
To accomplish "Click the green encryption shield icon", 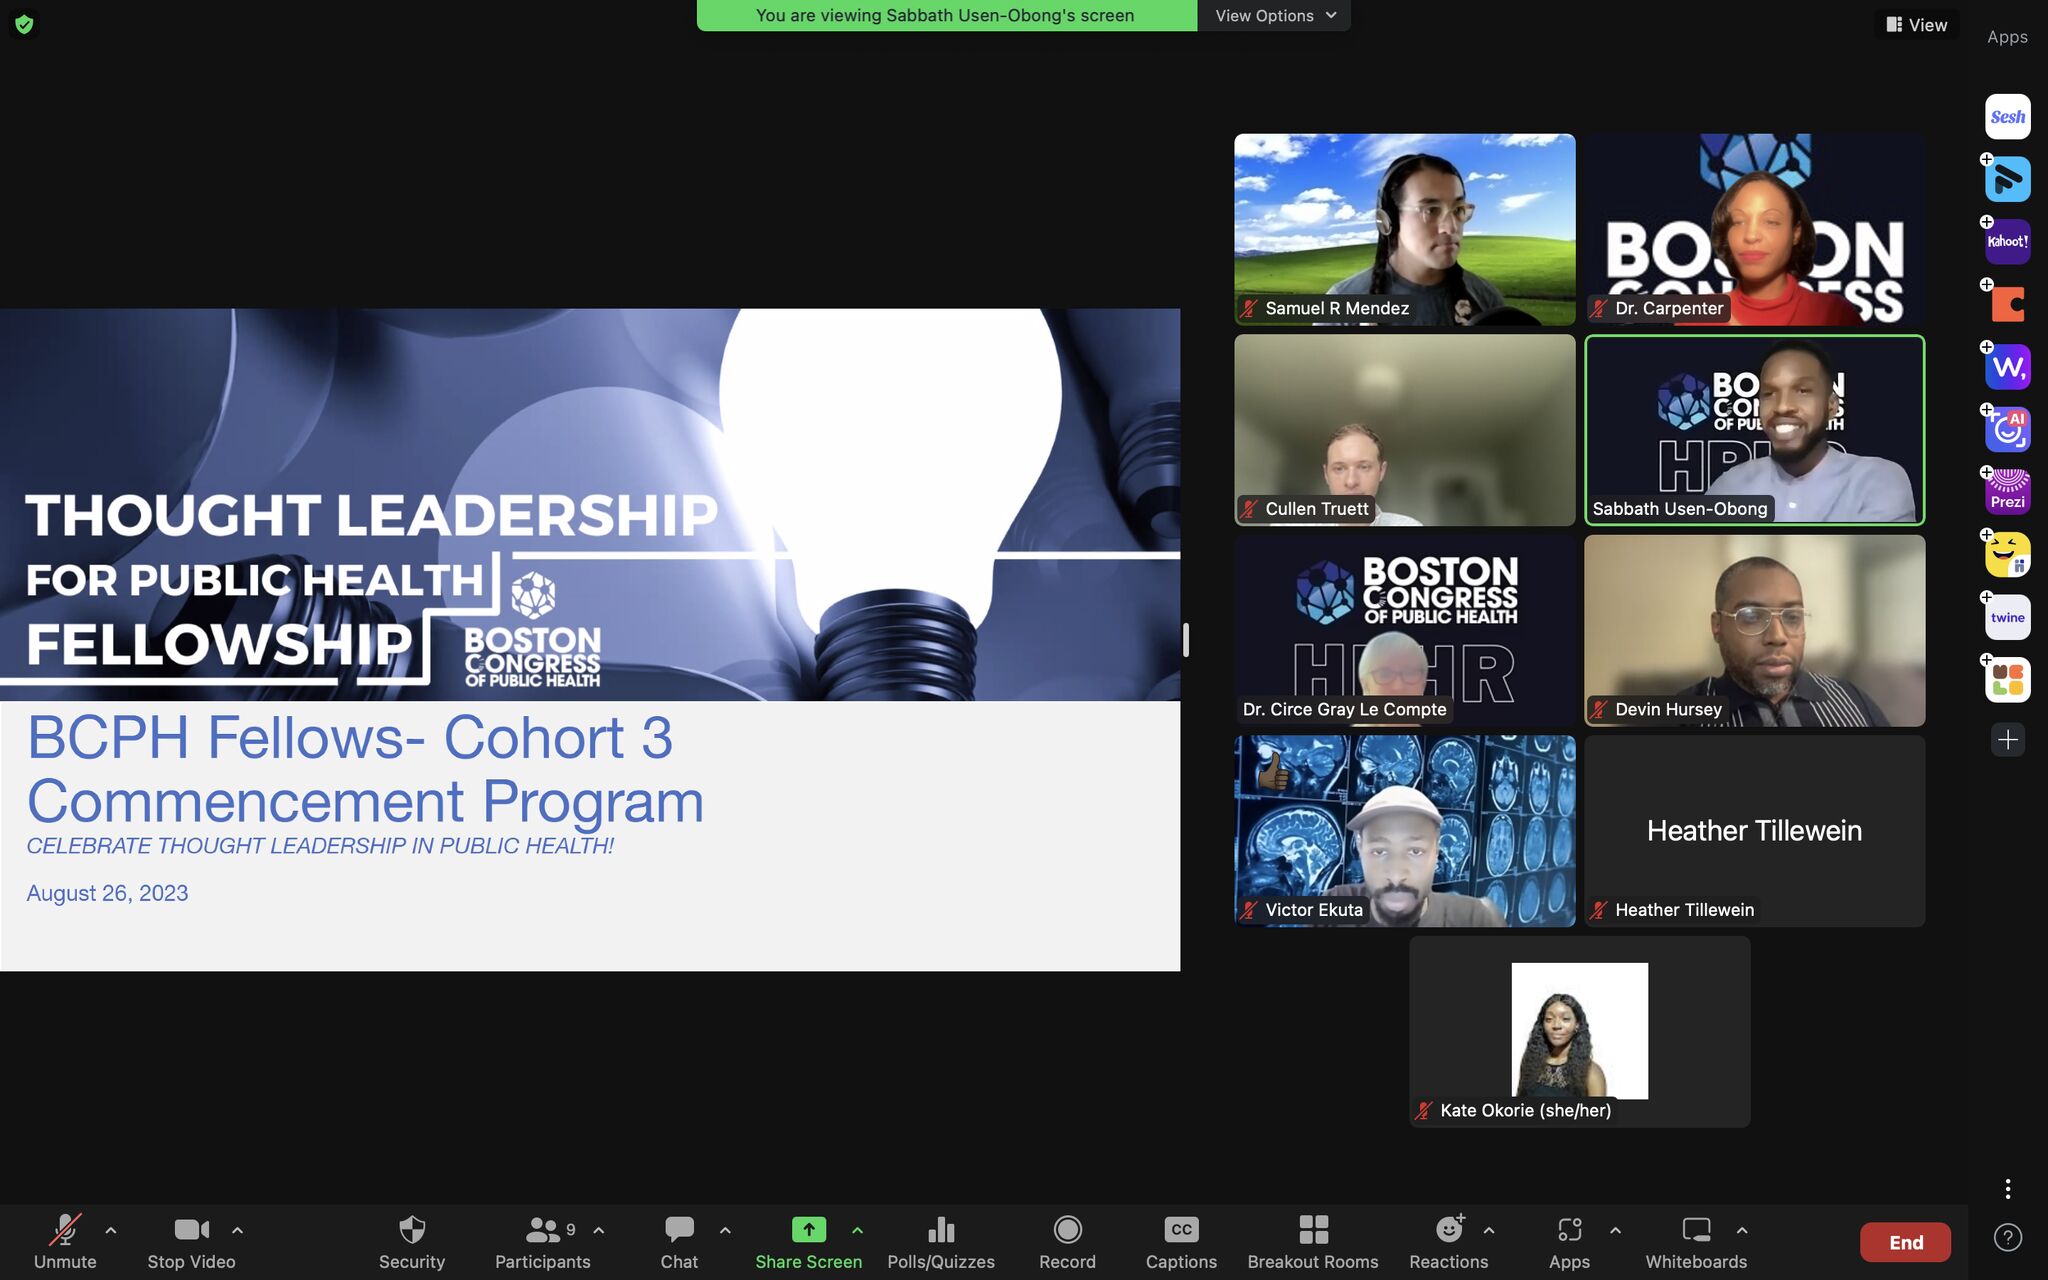I will tap(24, 24).
